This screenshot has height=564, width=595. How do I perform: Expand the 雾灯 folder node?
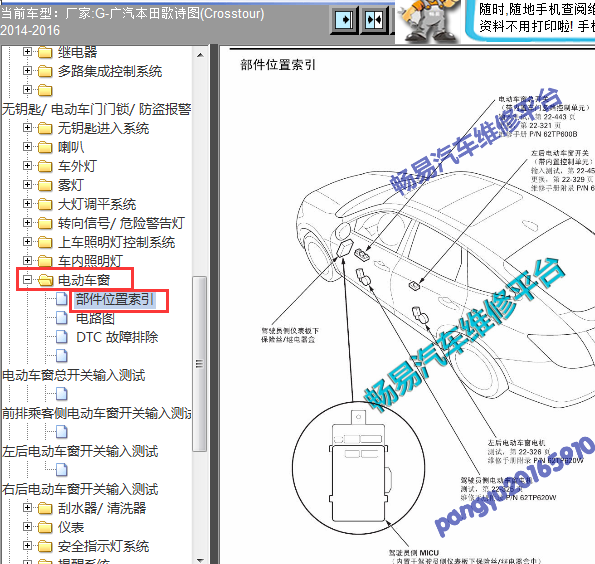tap(27, 184)
